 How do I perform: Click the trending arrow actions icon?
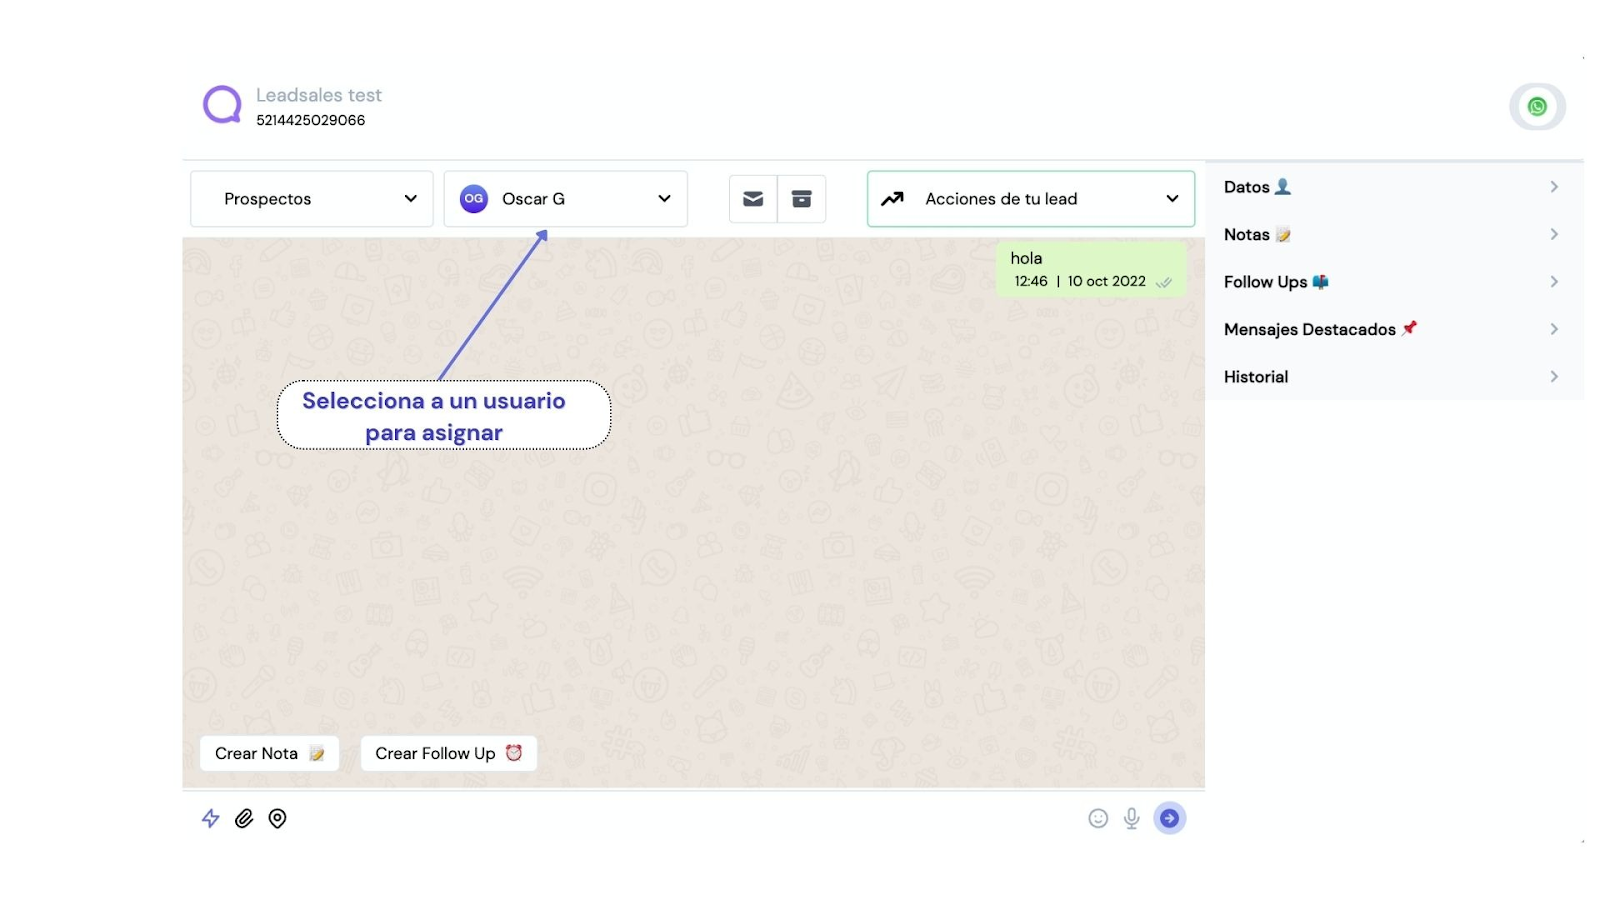tap(892, 199)
